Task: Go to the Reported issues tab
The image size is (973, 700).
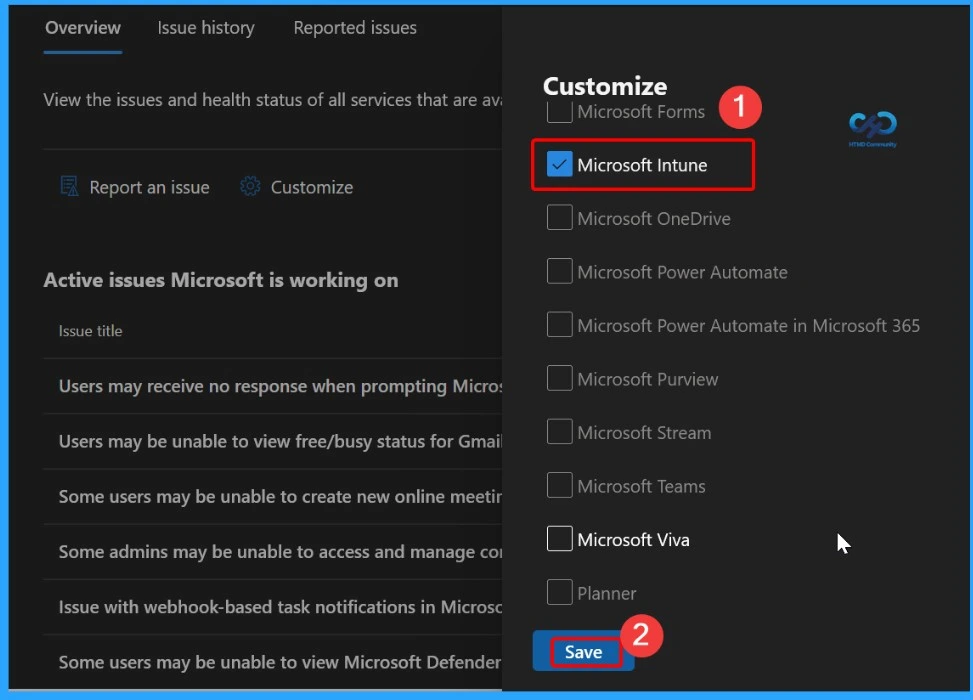Action: coord(355,28)
